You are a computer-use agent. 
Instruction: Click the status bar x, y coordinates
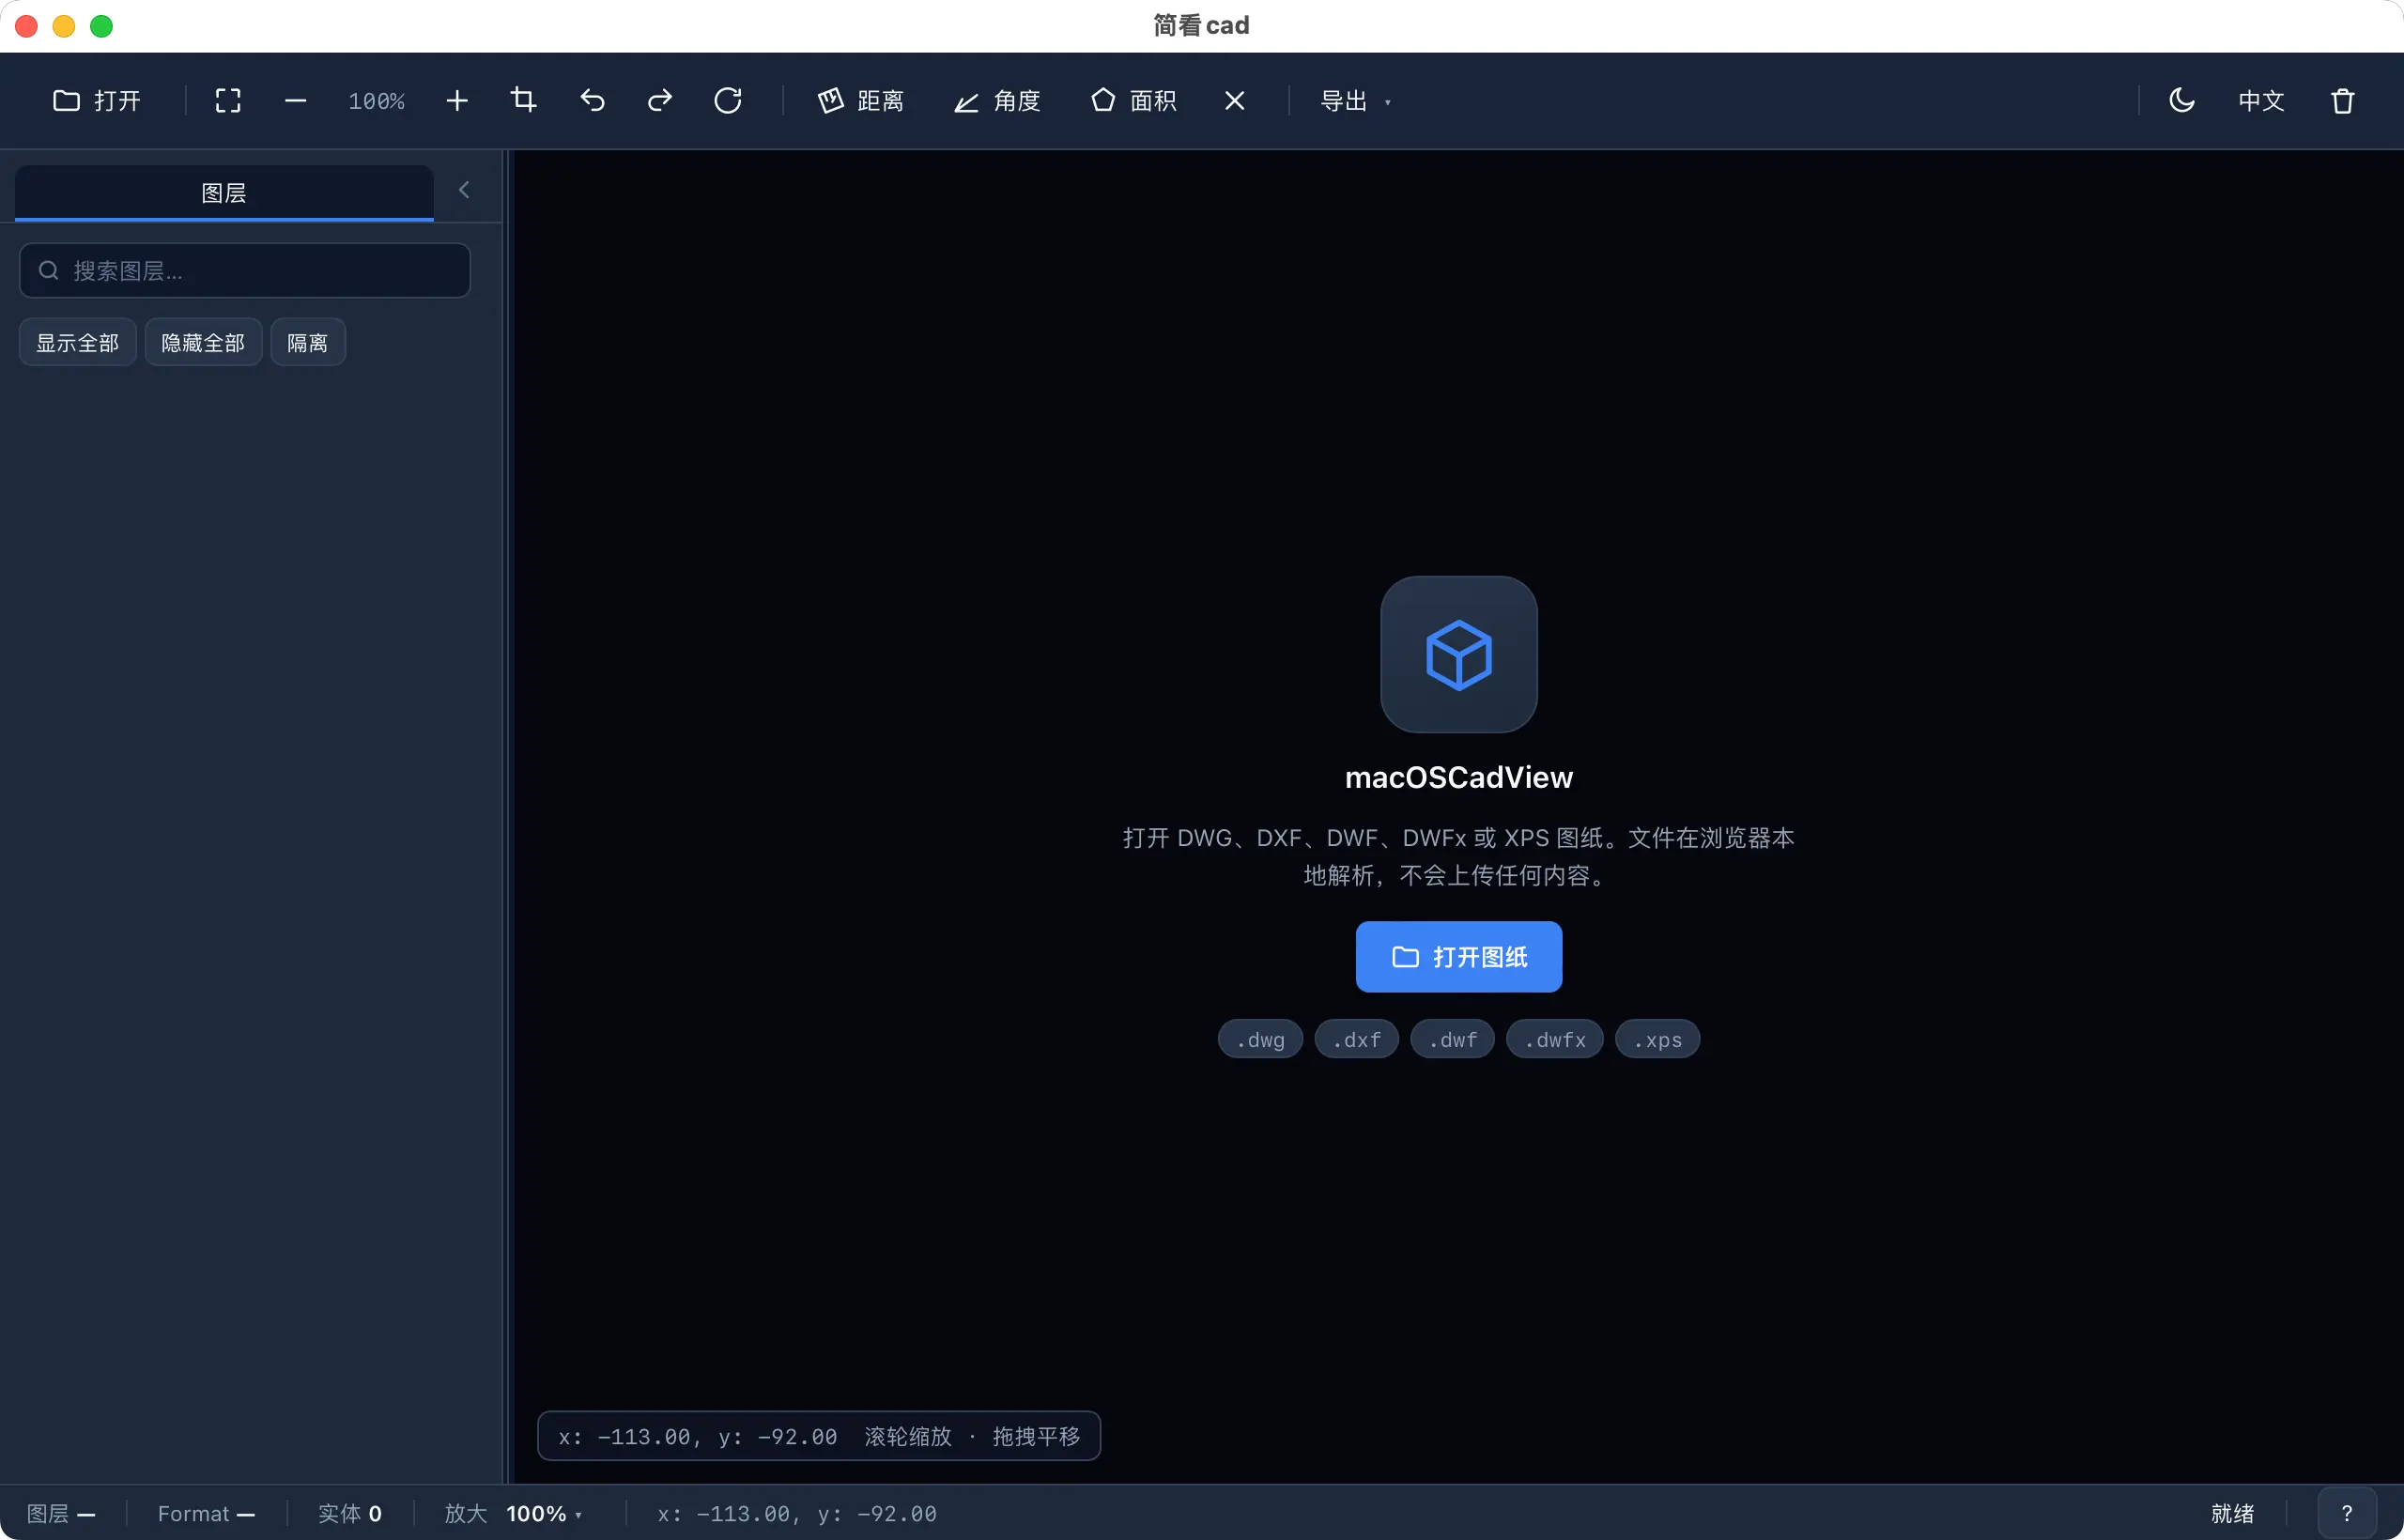[x=797, y=1514]
